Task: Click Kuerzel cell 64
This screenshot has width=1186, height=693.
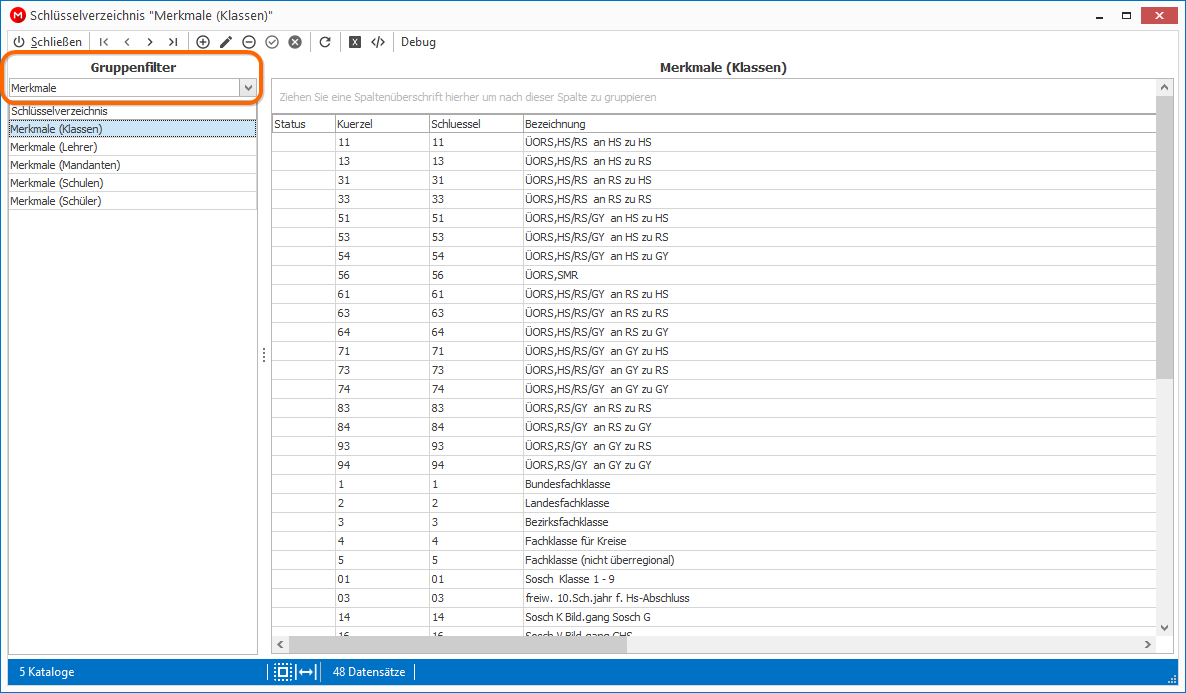Action: 382,332
